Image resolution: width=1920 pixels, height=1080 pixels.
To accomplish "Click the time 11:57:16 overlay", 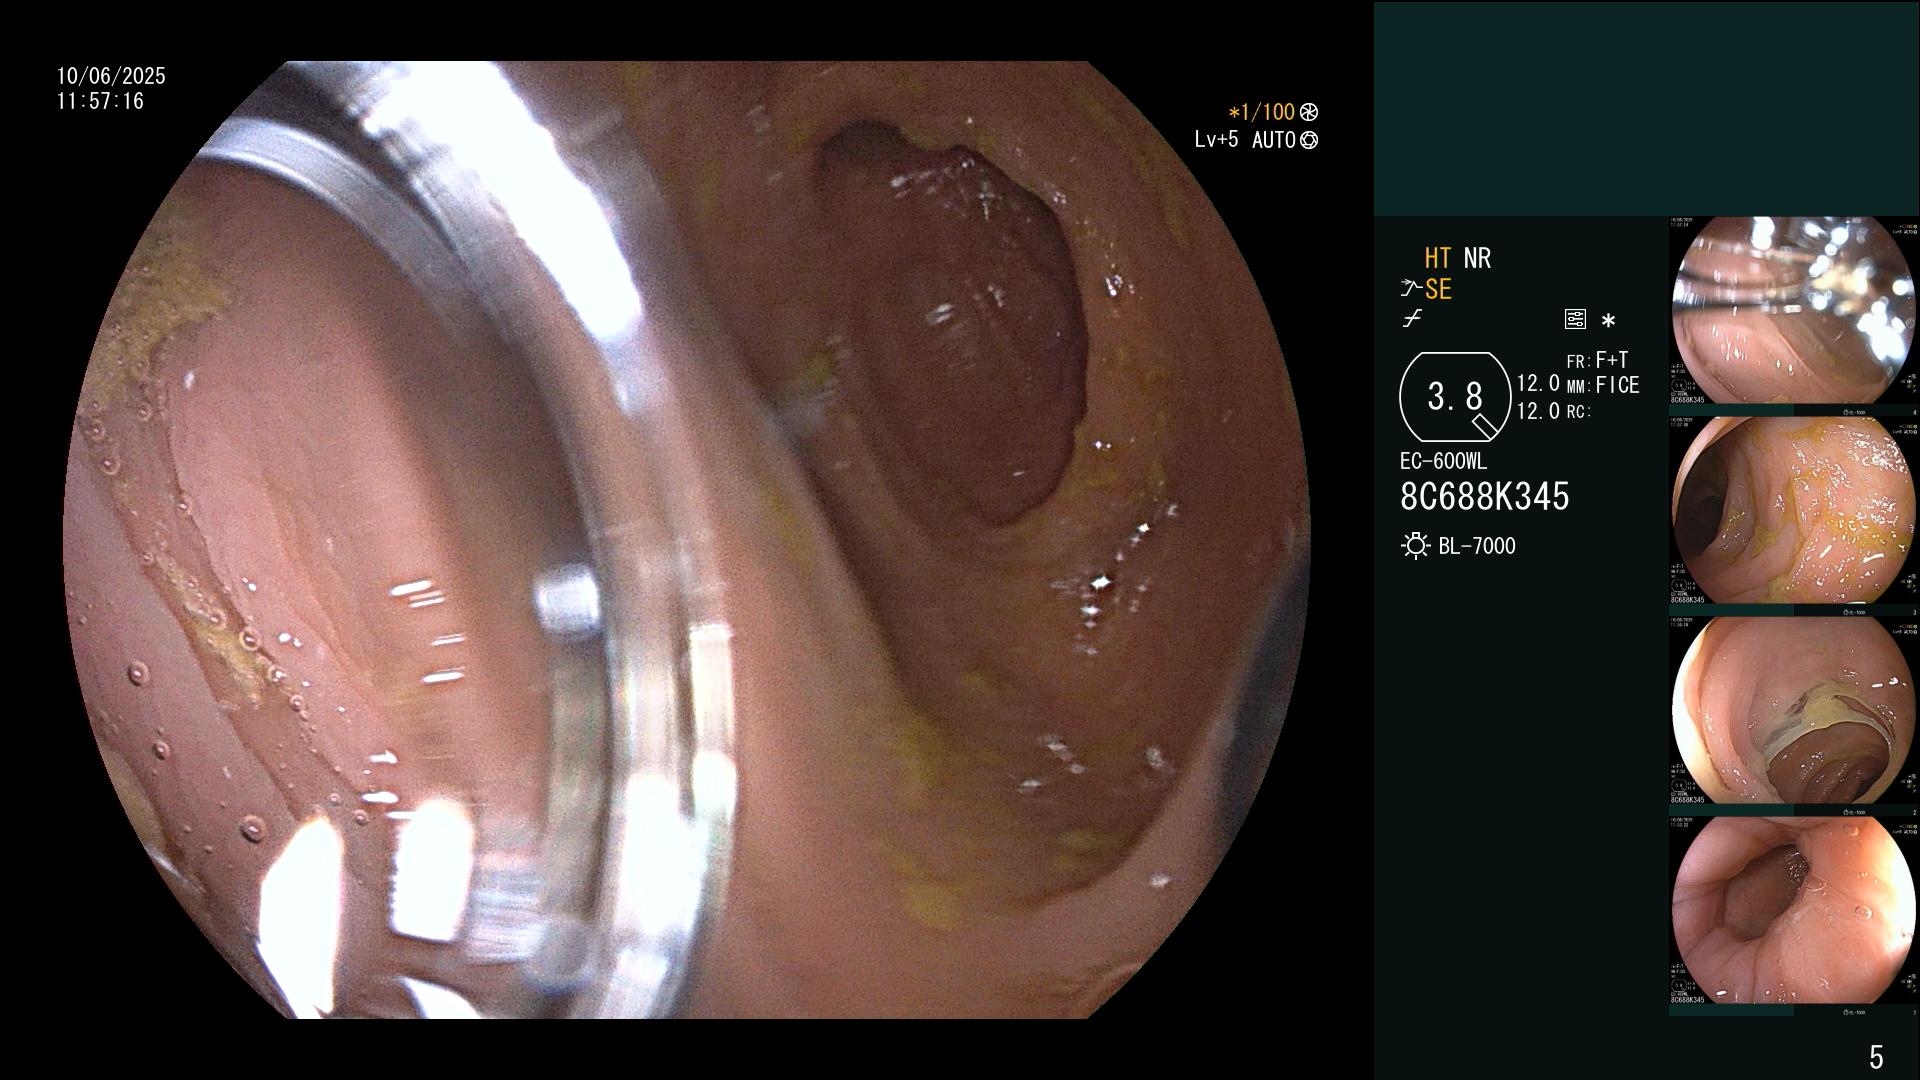I will pyautogui.click(x=100, y=102).
